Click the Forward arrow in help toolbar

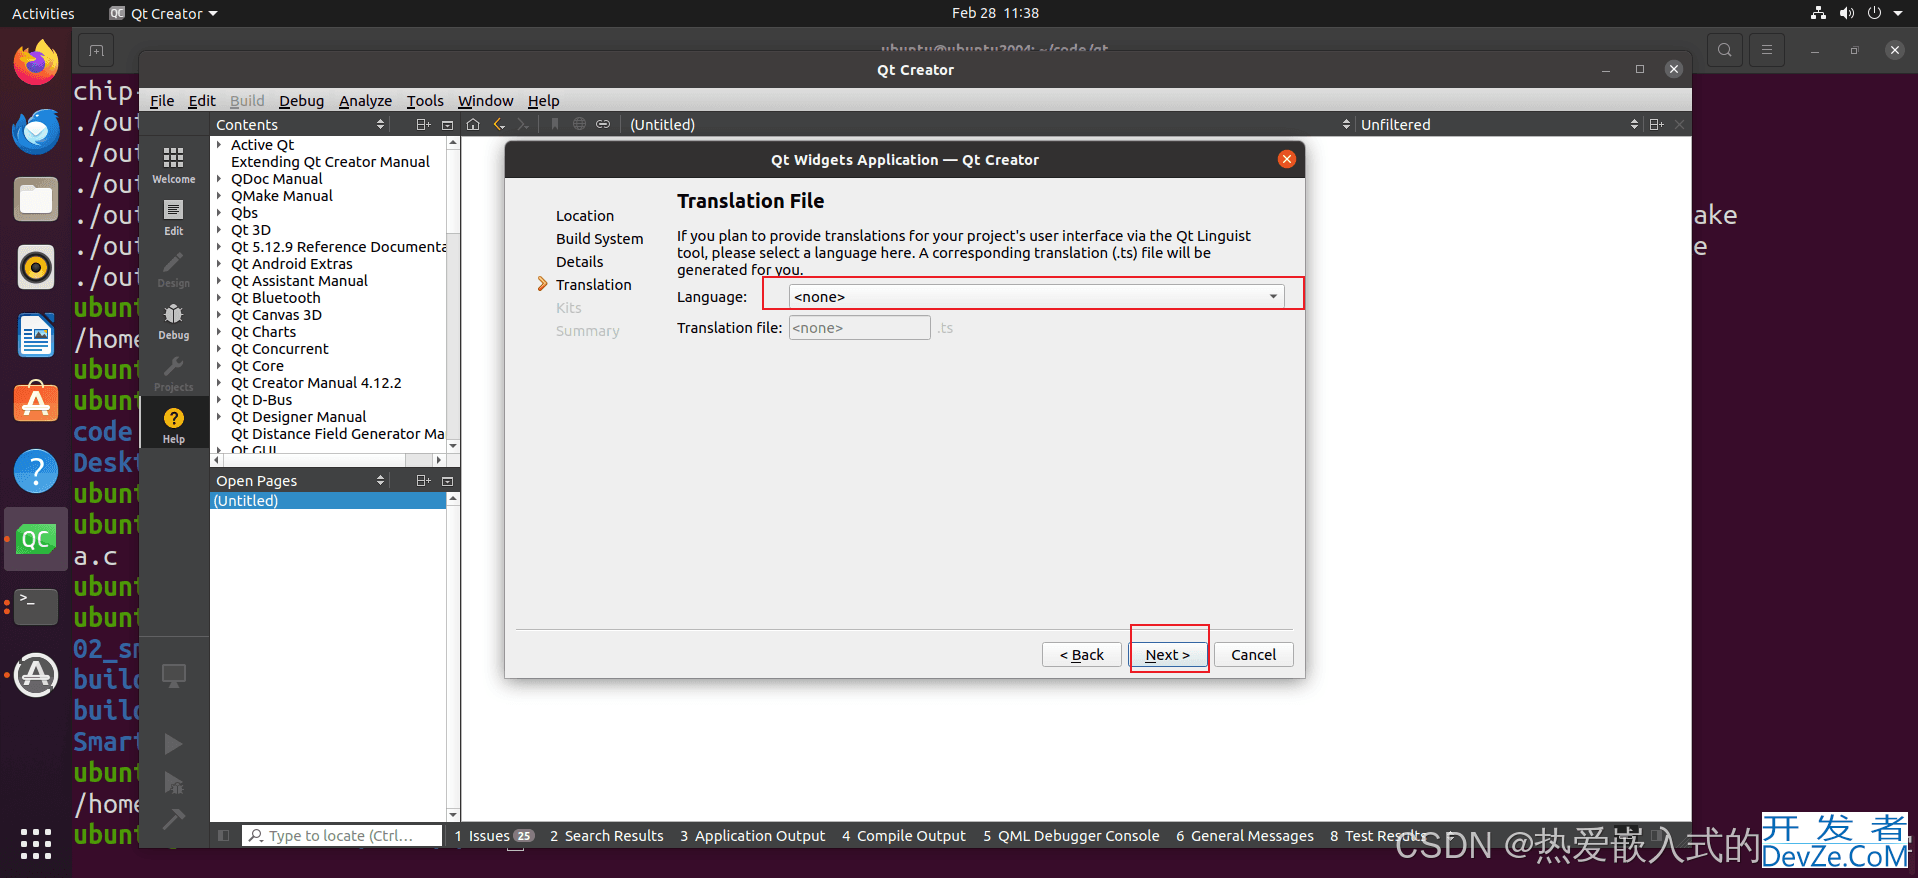pyautogui.click(x=523, y=124)
